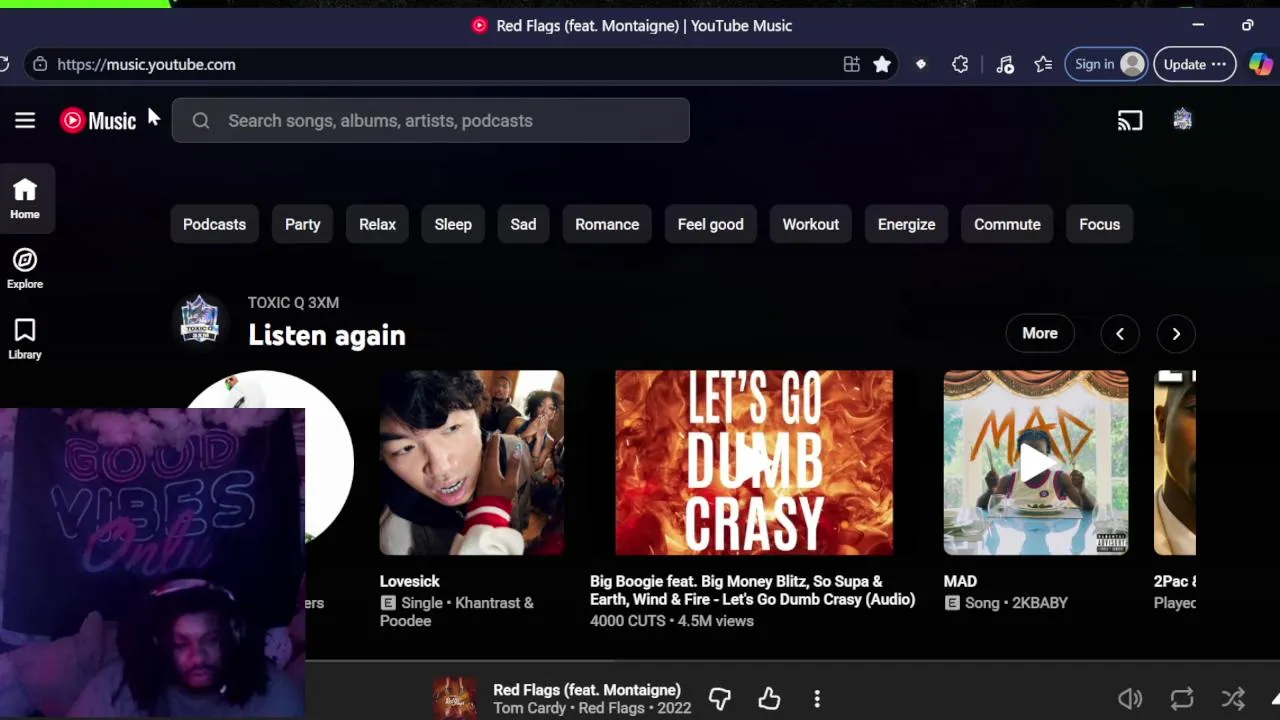
Task: Click the diamond-shaped browser toolbar icon
Action: pos(921,64)
